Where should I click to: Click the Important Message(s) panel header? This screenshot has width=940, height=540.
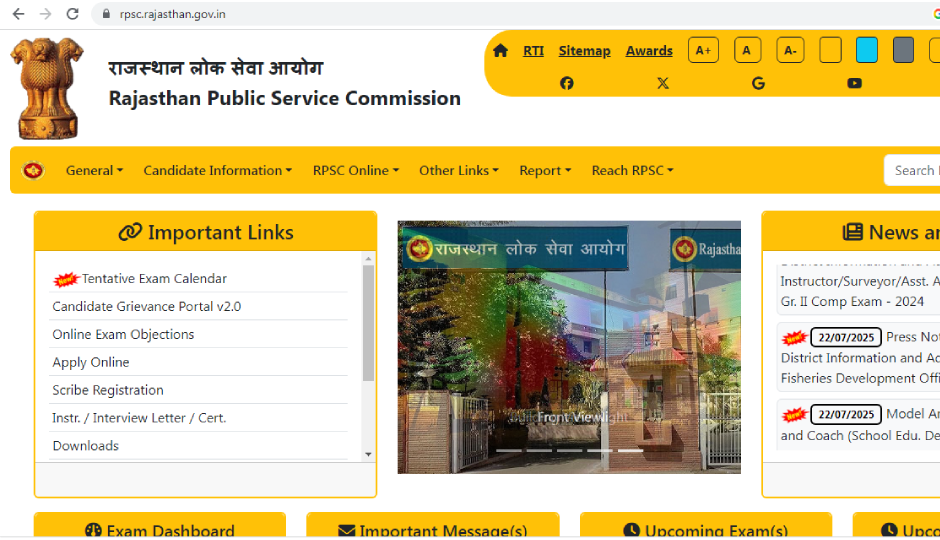pyautogui.click(x=433, y=525)
